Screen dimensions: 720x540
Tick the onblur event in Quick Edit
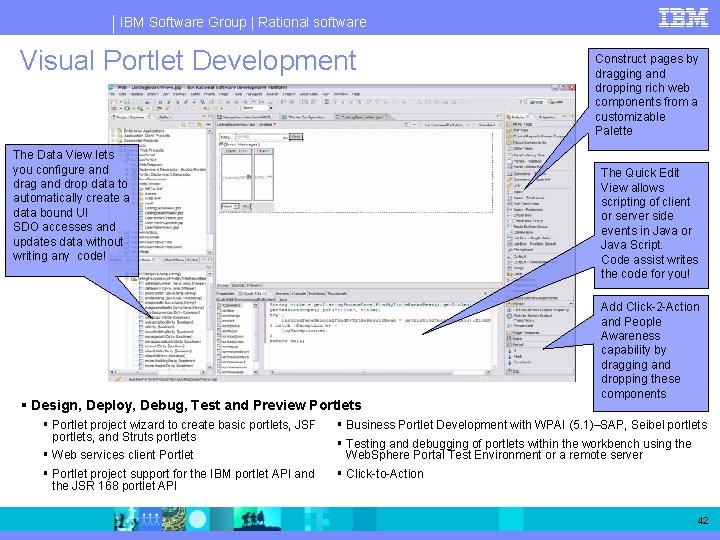click(219, 310)
